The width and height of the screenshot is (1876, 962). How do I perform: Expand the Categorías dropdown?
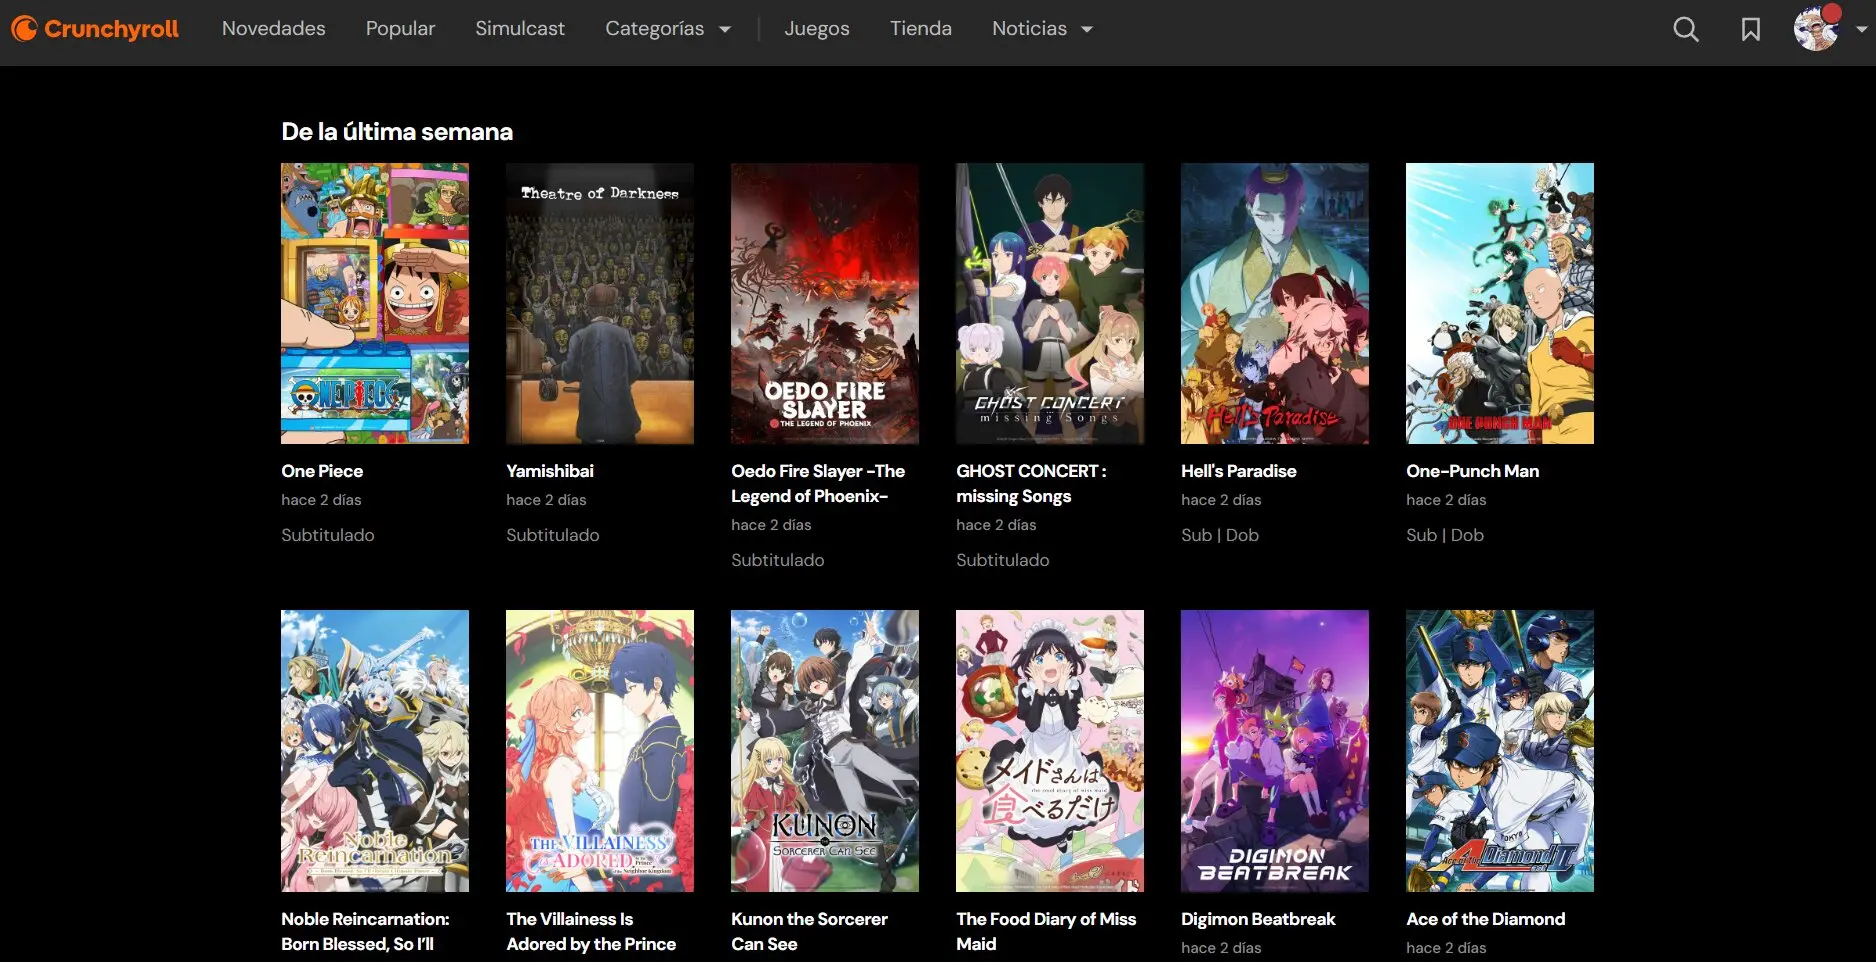click(667, 29)
